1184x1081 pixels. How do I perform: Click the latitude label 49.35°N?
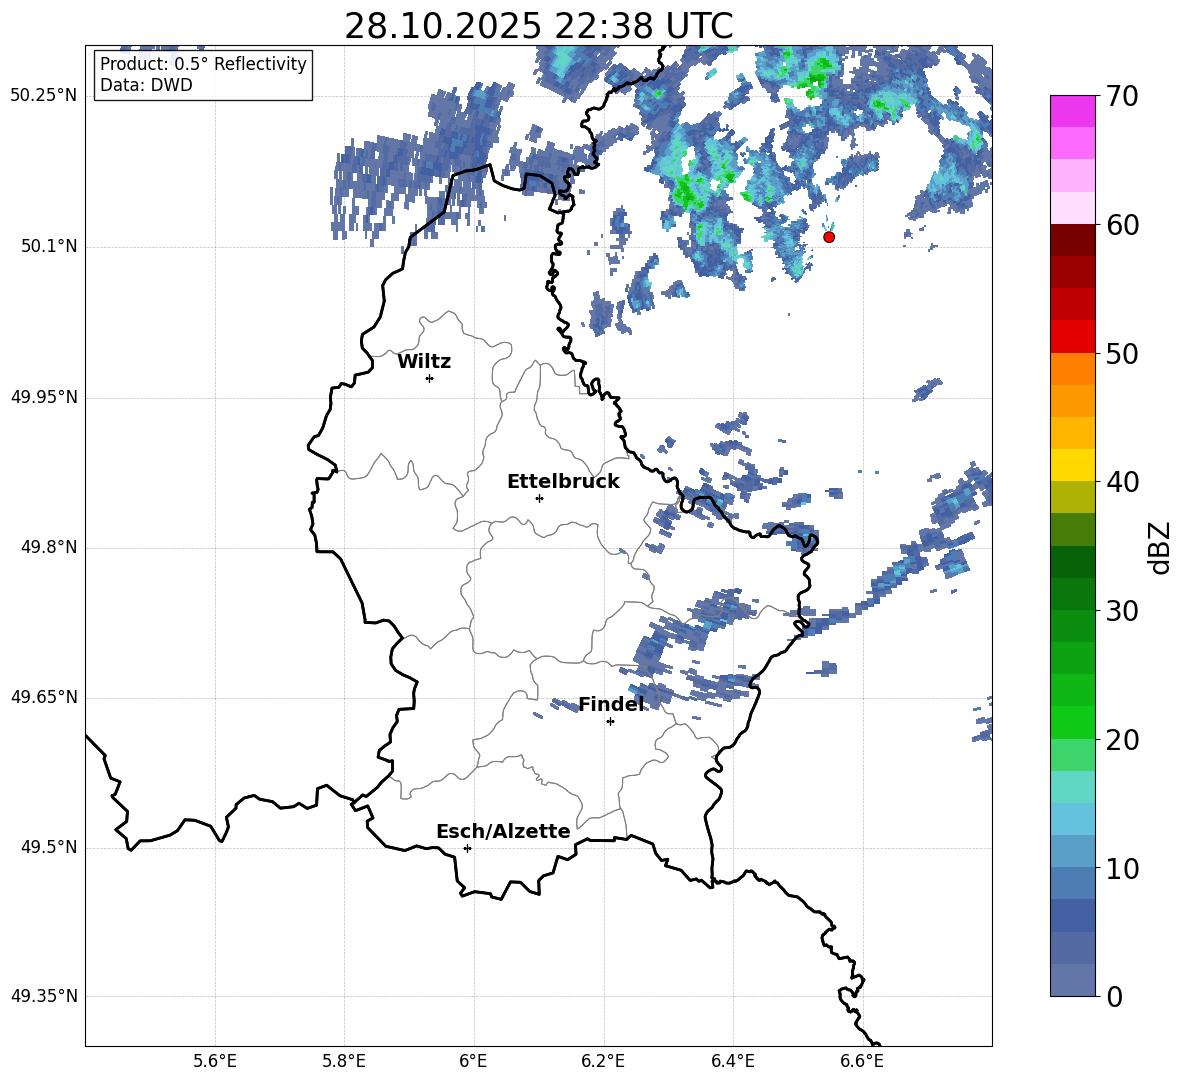coord(44,996)
